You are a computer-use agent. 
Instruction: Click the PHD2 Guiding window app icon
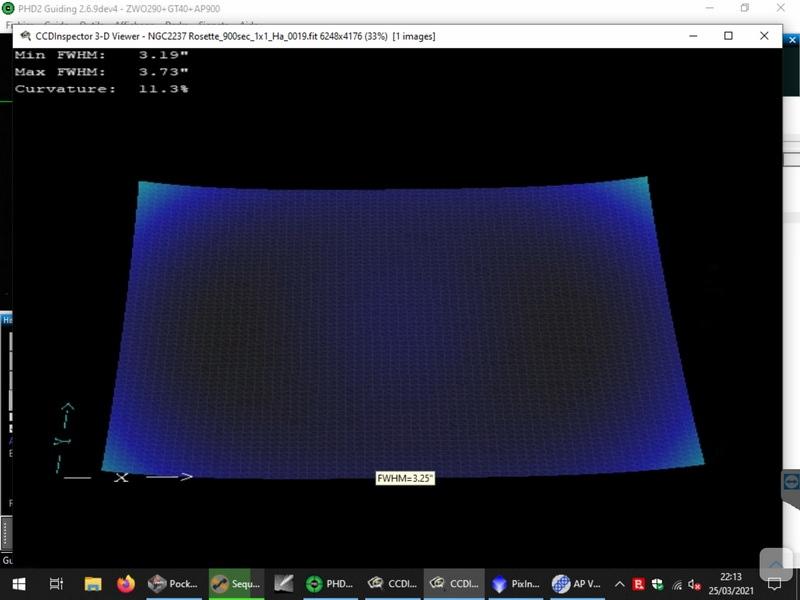coord(8,8)
